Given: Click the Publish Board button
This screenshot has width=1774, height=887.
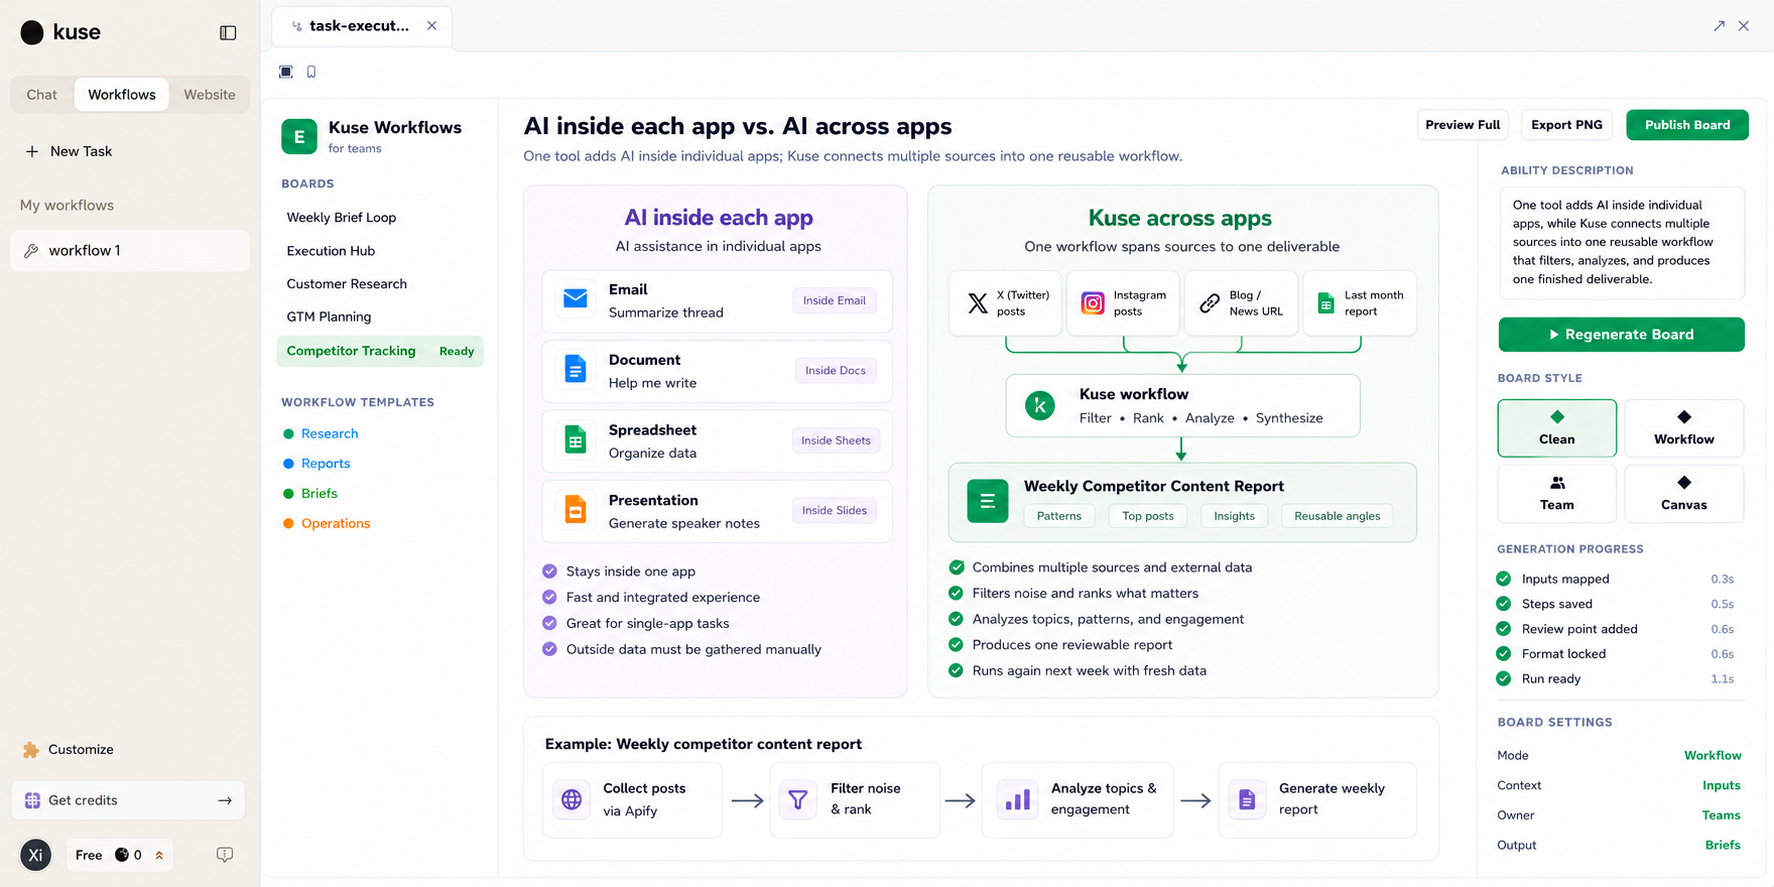Looking at the screenshot, I should 1687,125.
